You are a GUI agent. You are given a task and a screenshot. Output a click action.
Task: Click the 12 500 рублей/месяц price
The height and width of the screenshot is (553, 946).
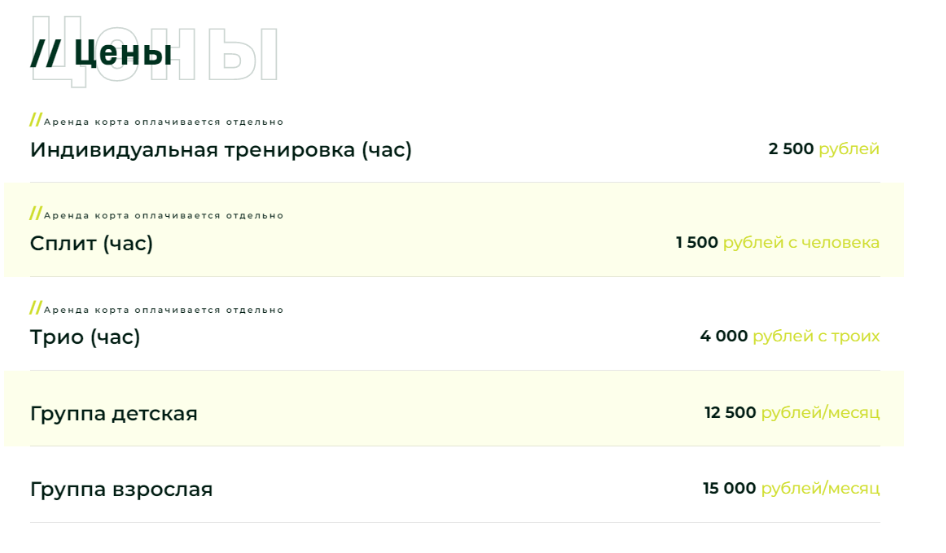tap(792, 412)
